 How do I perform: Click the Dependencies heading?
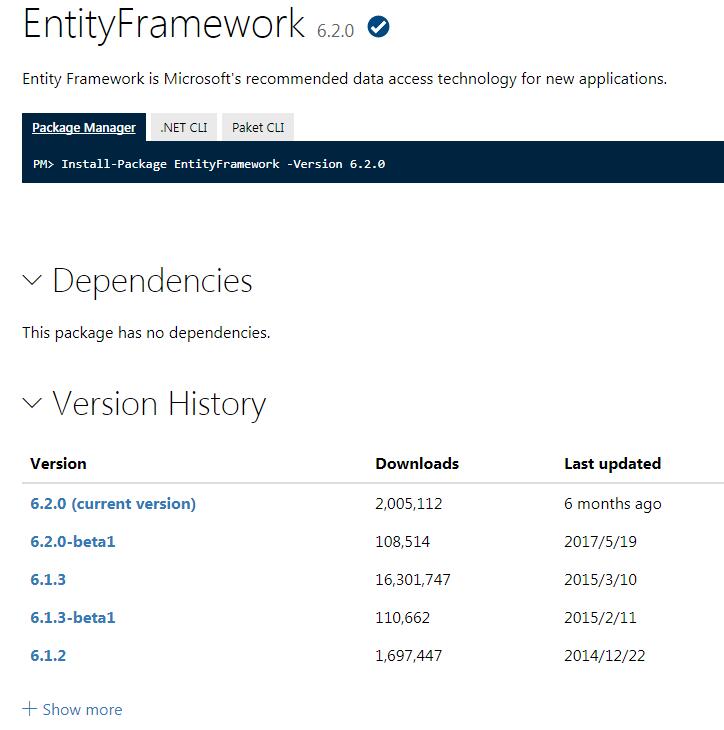[152, 281]
